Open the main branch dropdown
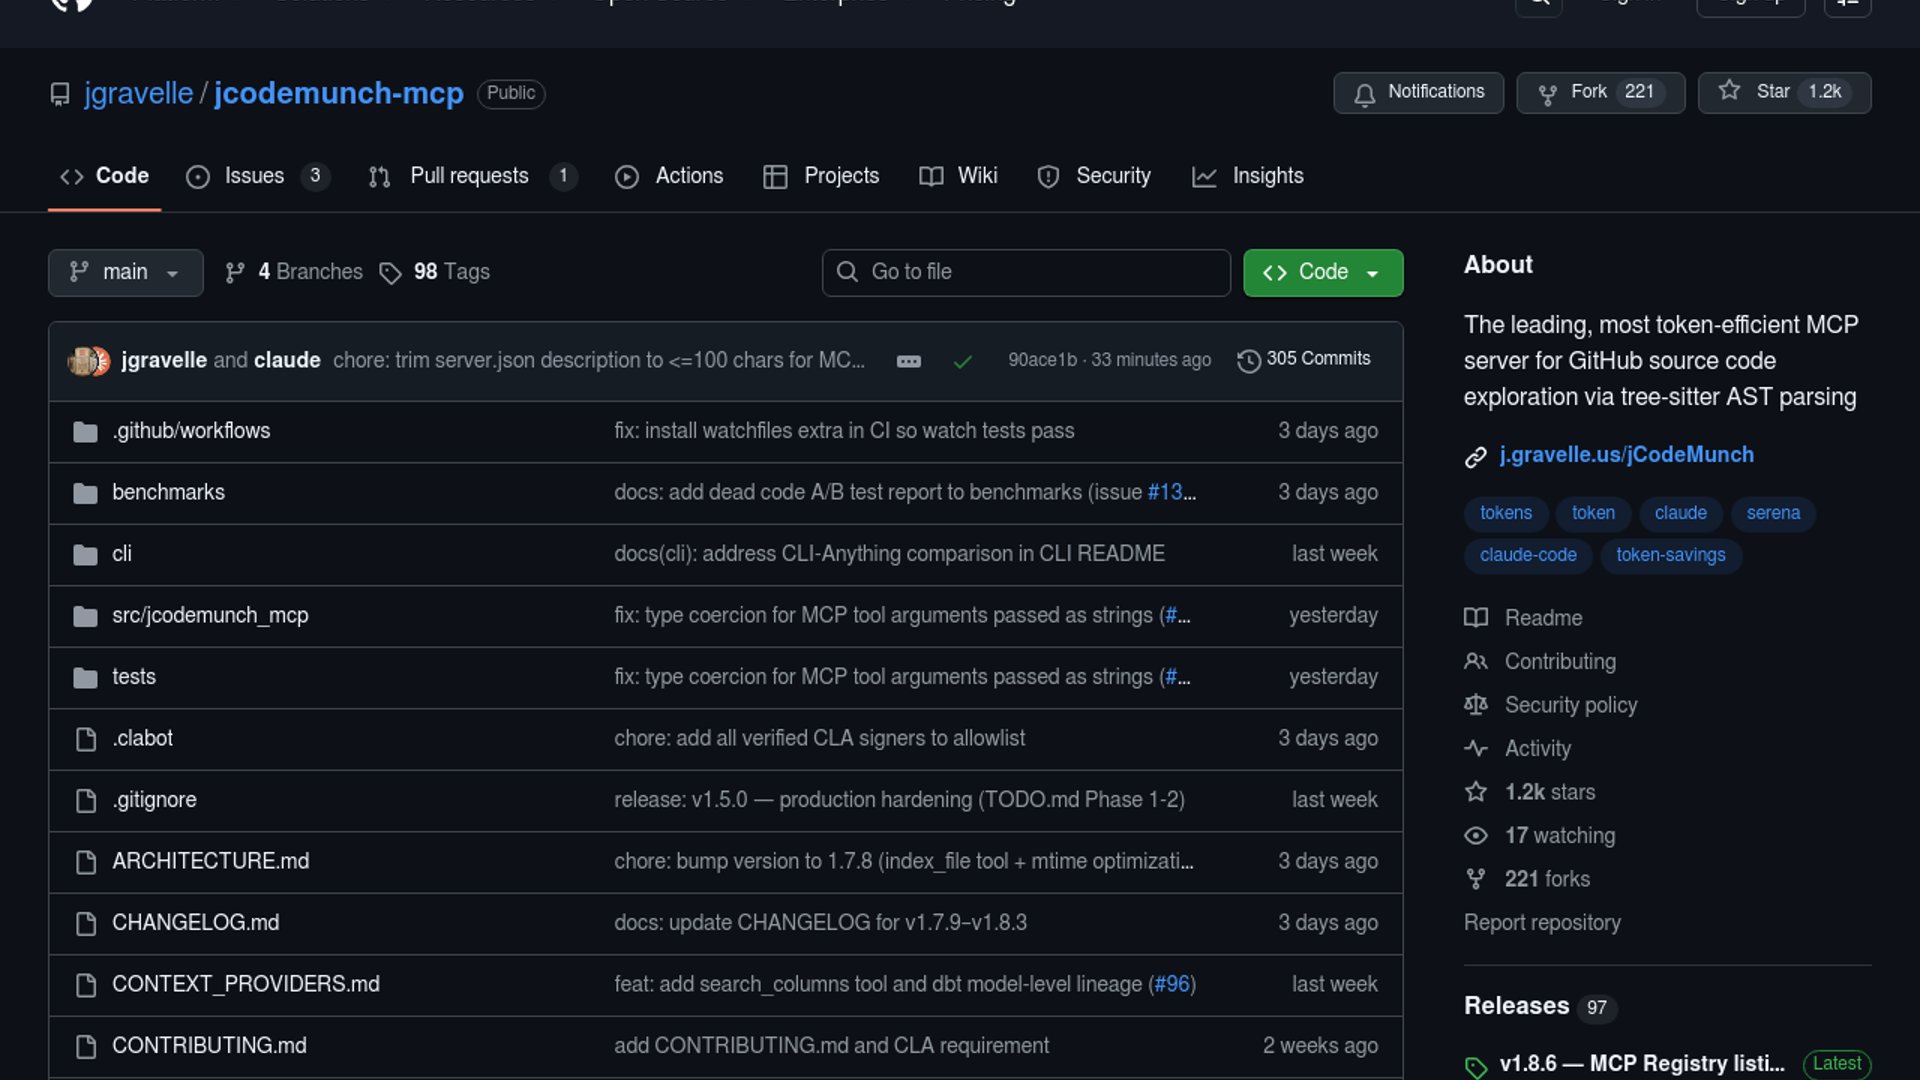The image size is (1920, 1080). (x=125, y=272)
